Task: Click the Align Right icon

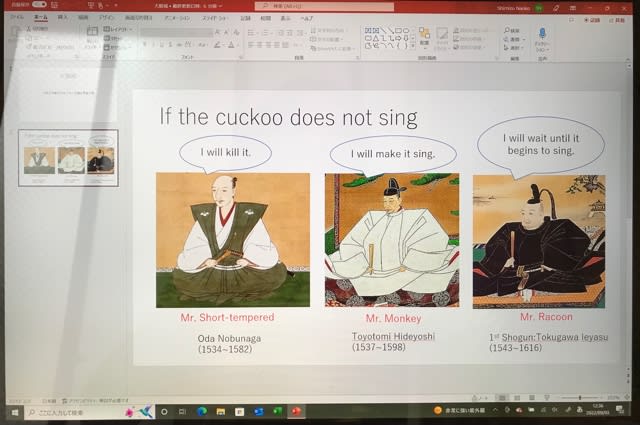Action: [x=269, y=45]
